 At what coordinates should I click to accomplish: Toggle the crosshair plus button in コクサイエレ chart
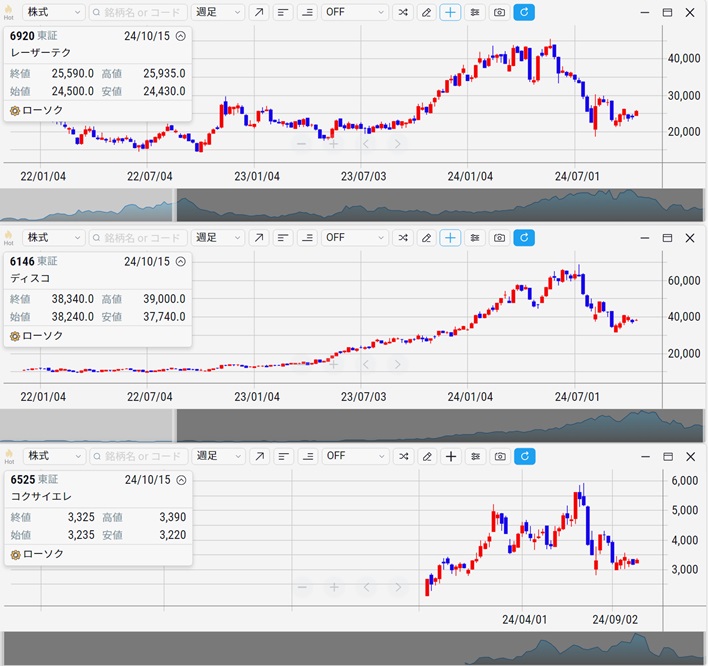click(x=451, y=456)
